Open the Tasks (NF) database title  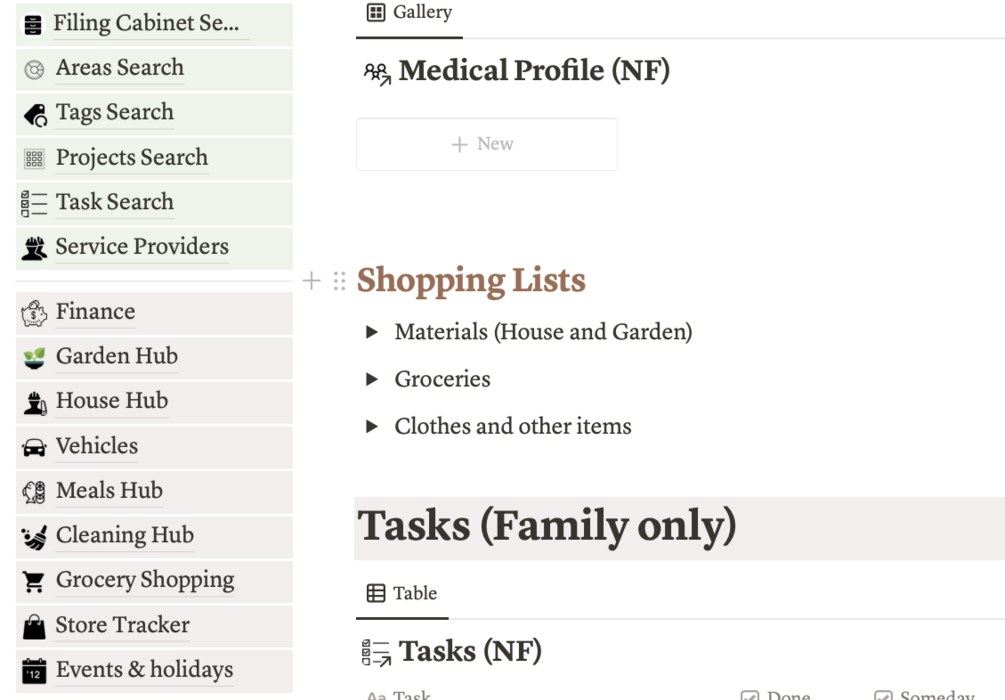[470, 652]
